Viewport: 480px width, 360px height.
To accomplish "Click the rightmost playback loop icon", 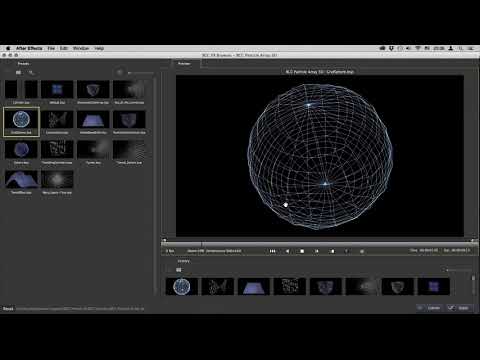I will [x=362, y=251].
